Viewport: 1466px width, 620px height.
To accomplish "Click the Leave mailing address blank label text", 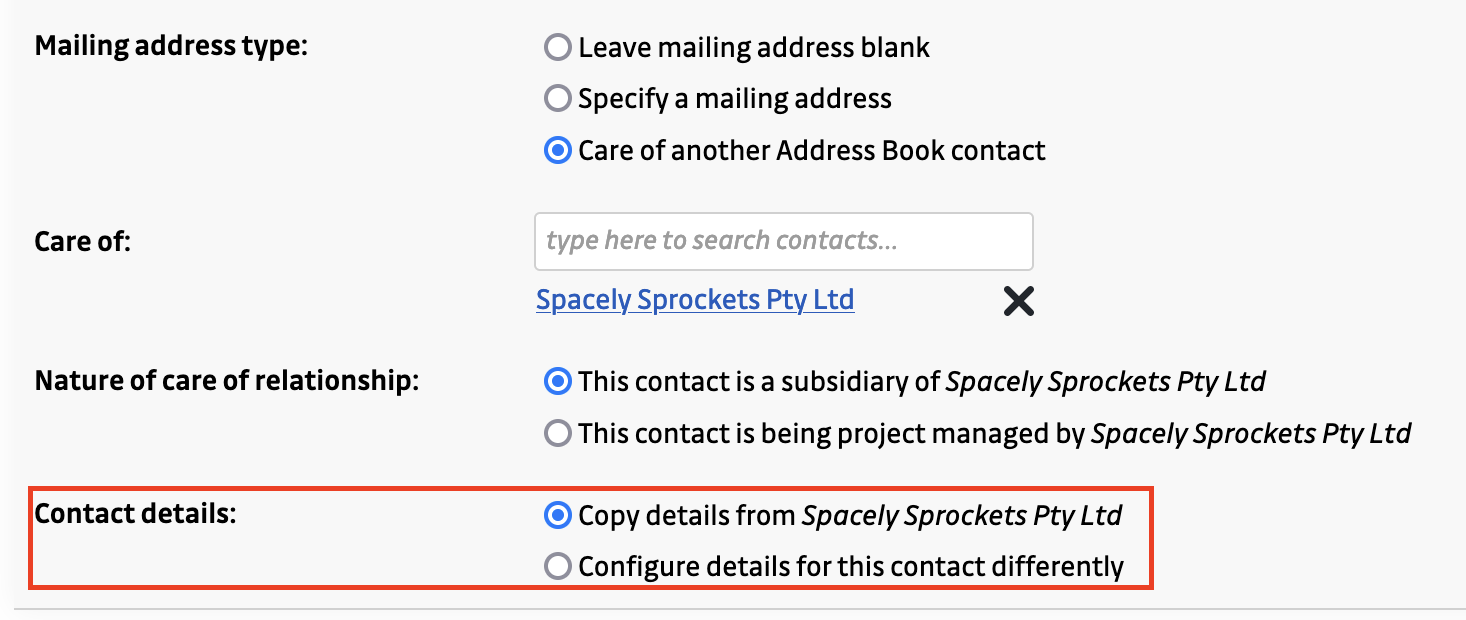I will [754, 47].
